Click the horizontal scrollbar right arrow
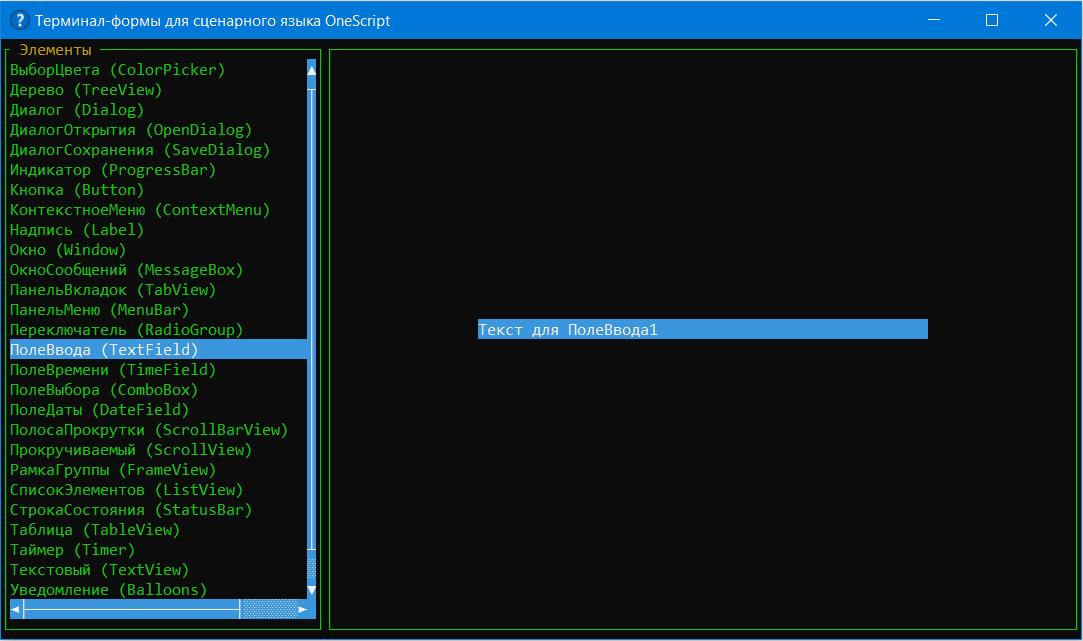The image size is (1083, 641). (303, 608)
